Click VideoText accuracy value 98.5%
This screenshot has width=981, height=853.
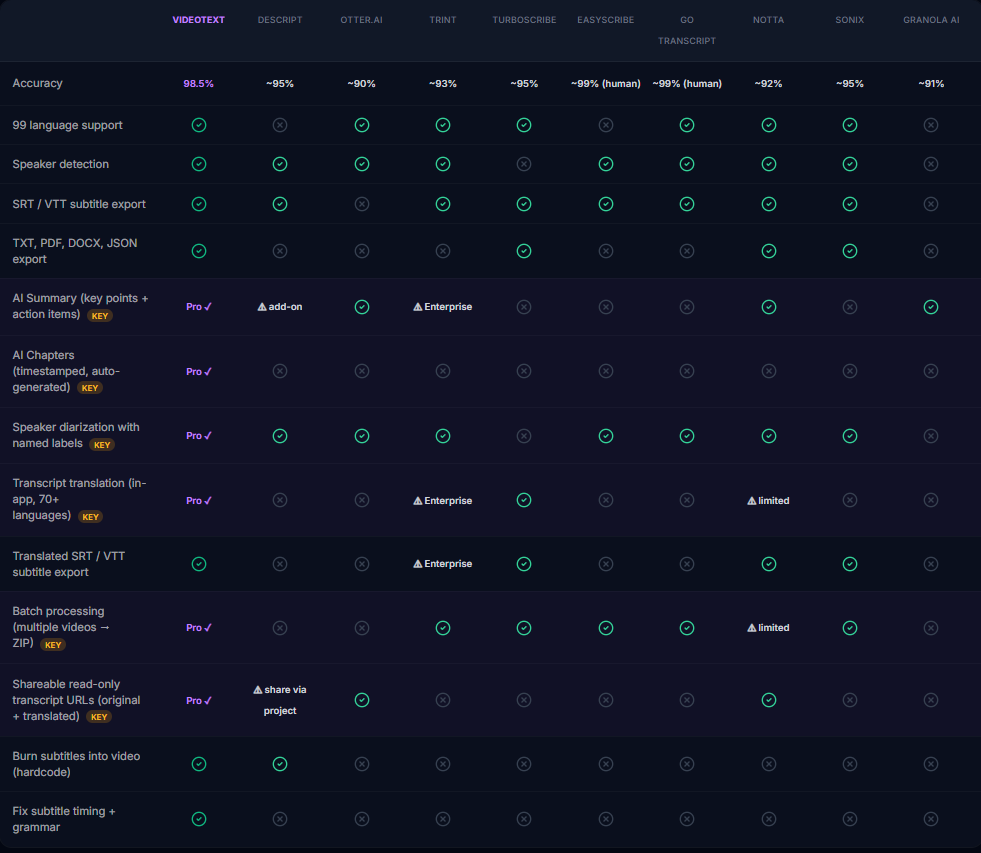click(199, 83)
